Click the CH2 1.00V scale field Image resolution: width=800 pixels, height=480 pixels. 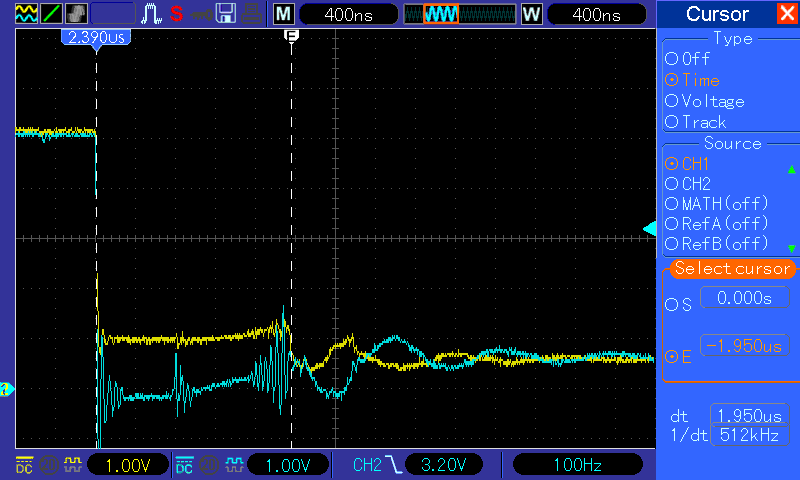click(x=288, y=465)
